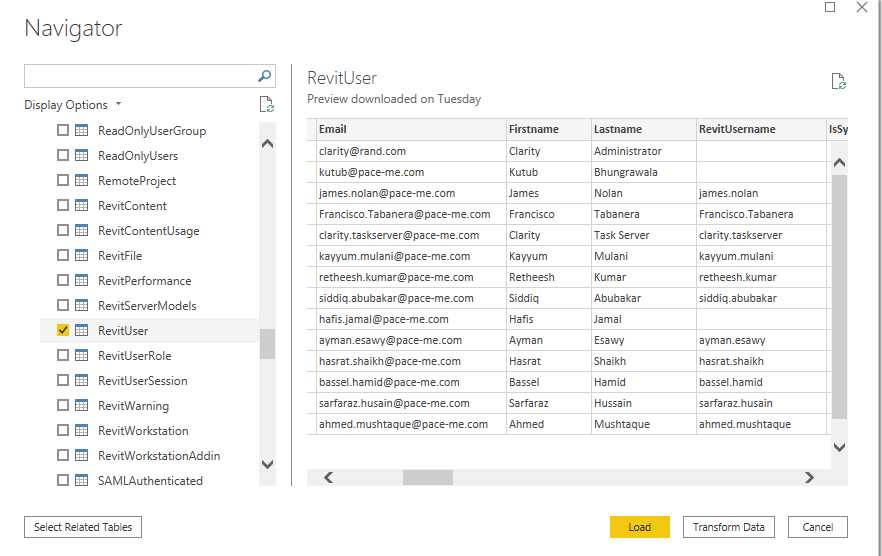Click the table icon next to RemoteProject
This screenshot has height=556, width=882.
(x=81, y=181)
